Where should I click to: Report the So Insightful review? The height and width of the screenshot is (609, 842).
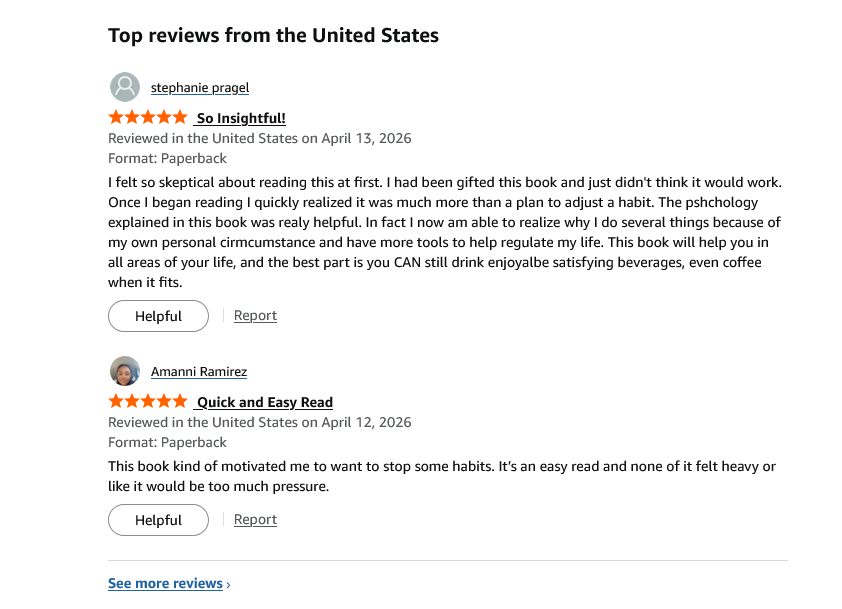[255, 315]
